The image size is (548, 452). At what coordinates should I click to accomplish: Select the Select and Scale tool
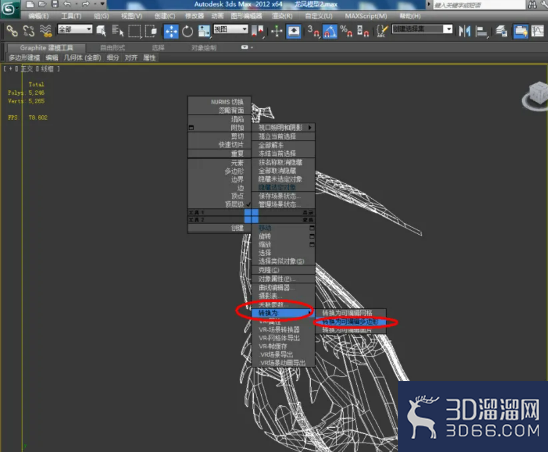(204, 31)
